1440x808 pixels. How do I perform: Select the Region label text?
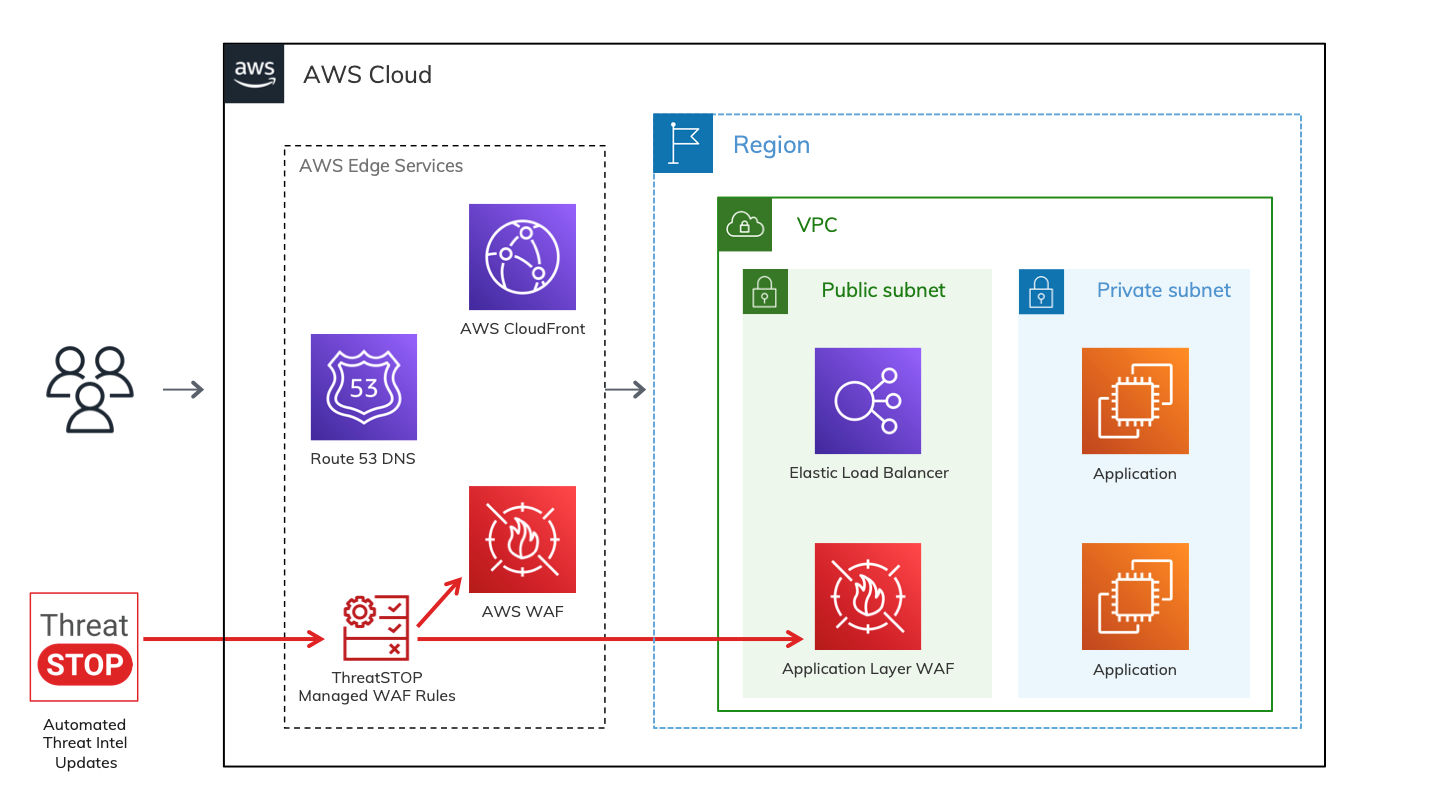[x=771, y=144]
